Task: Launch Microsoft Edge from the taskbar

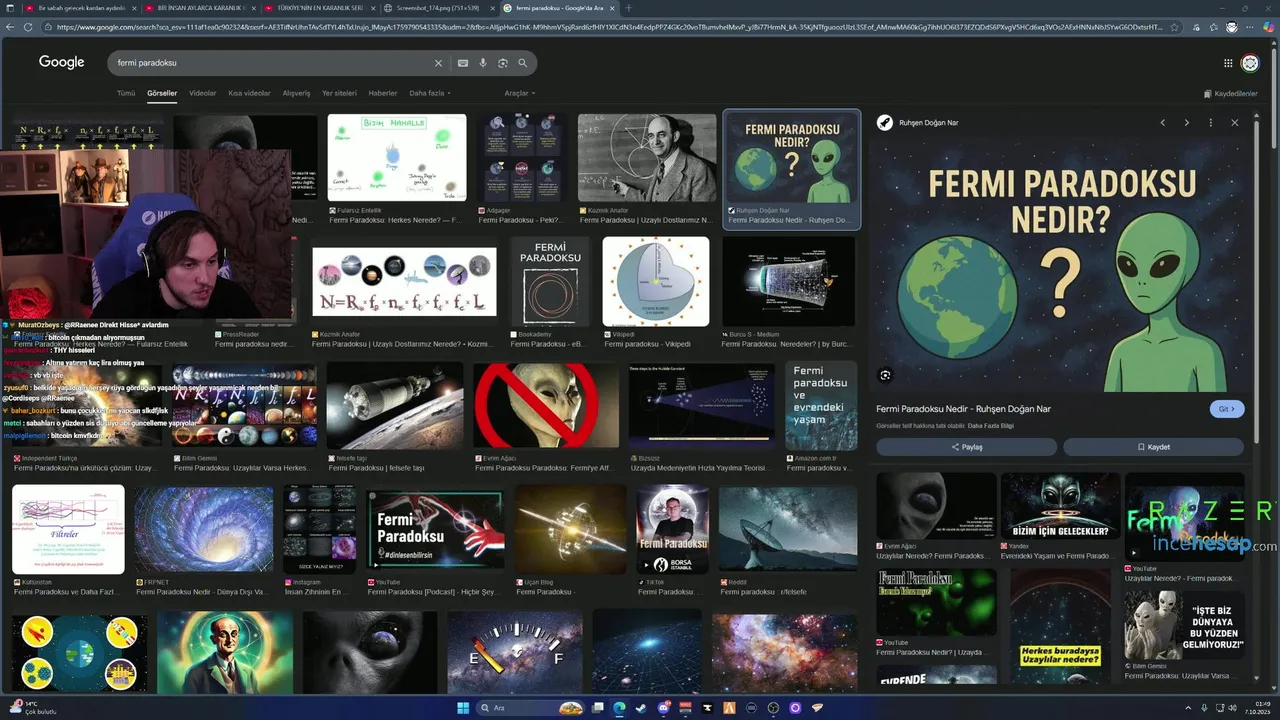Action: pos(619,708)
